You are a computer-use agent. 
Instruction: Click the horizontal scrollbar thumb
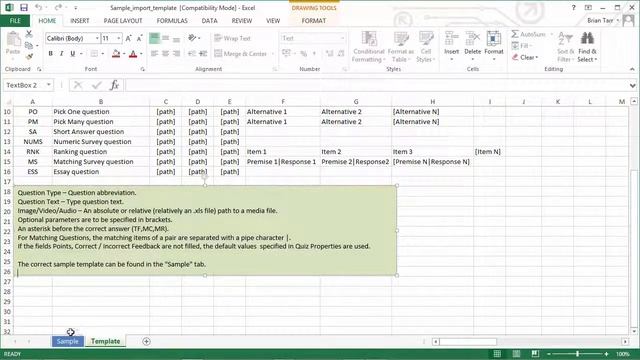tap(468, 341)
